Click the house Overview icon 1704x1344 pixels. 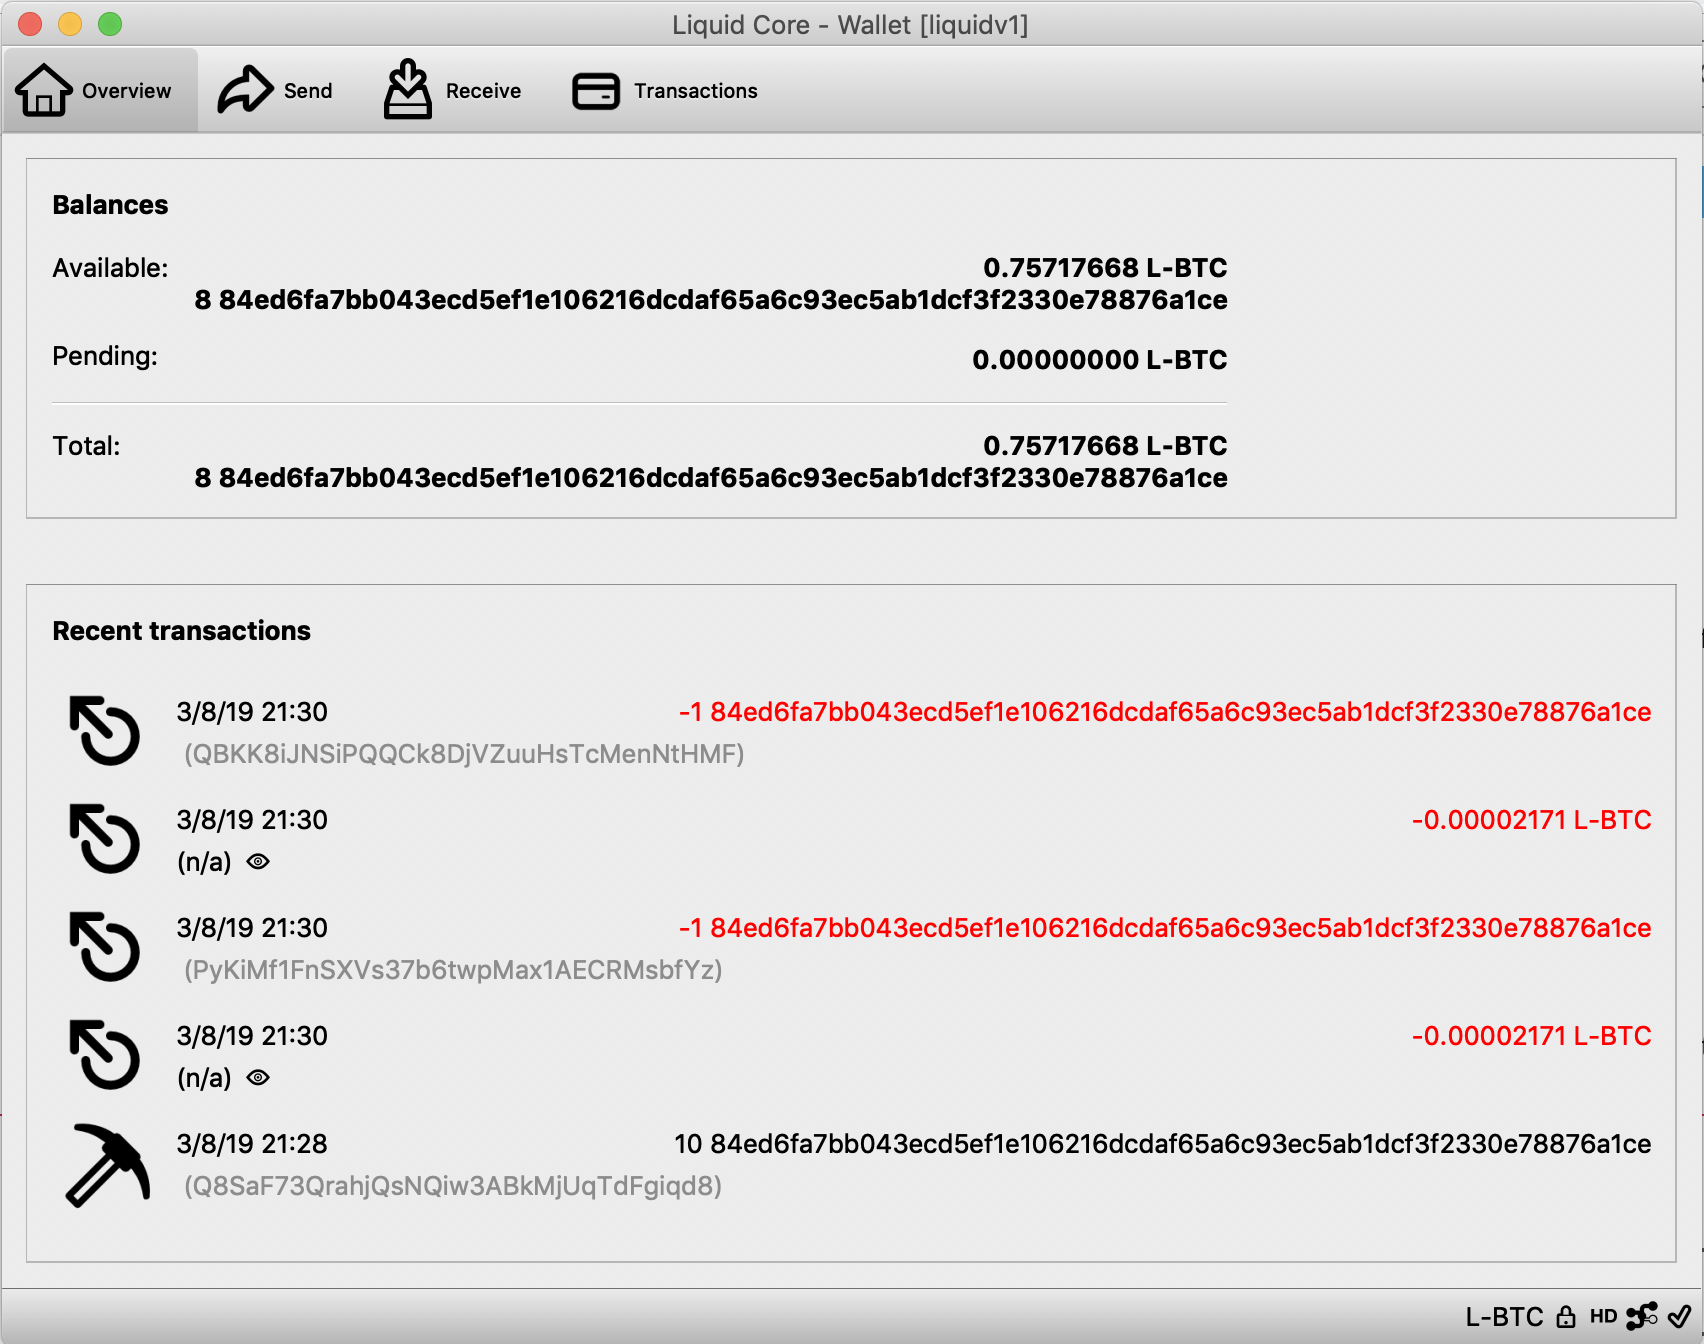pyautogui.click(x=43, y=90)
